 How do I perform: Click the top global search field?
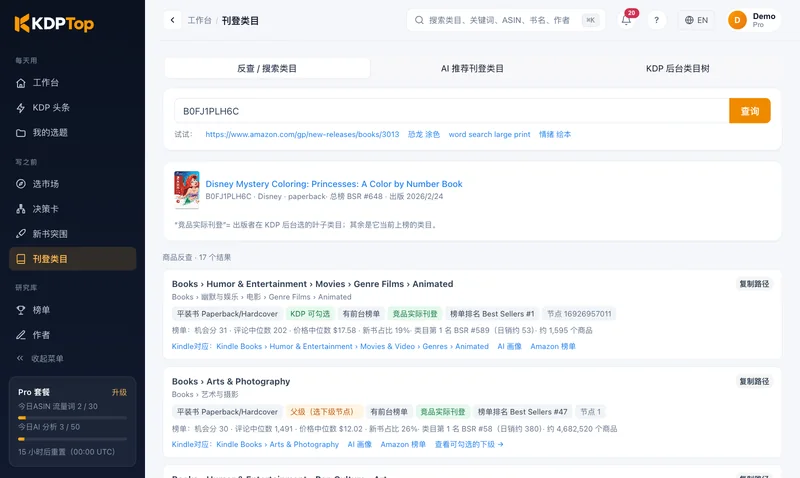click(x=506, y=20)
